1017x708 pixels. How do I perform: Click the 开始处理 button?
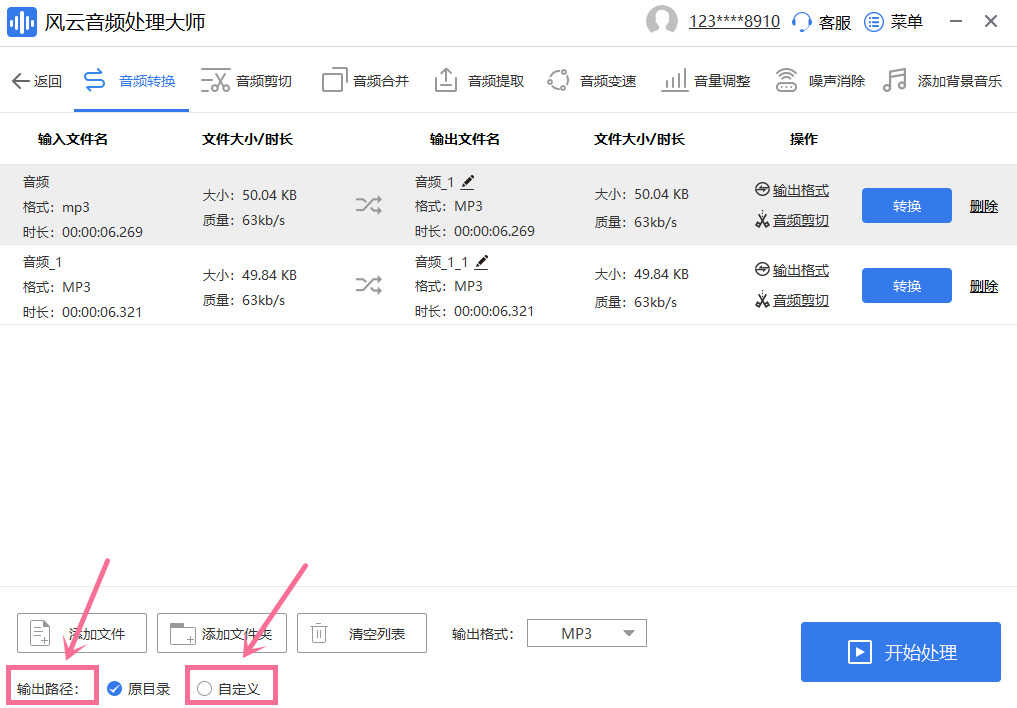901,652
